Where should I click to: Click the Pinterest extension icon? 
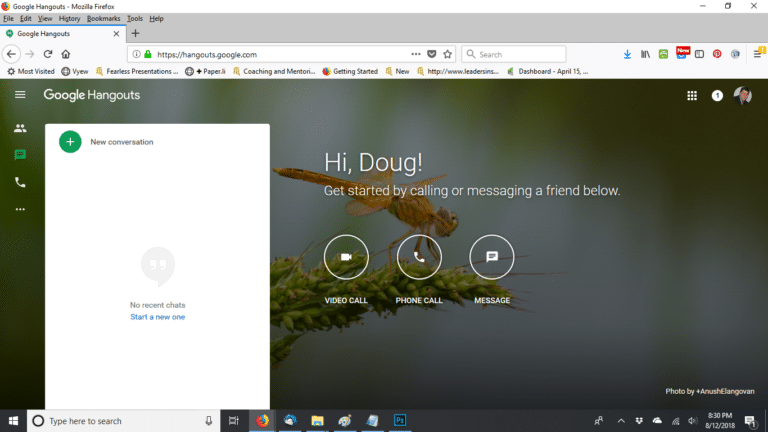(717, 54)
